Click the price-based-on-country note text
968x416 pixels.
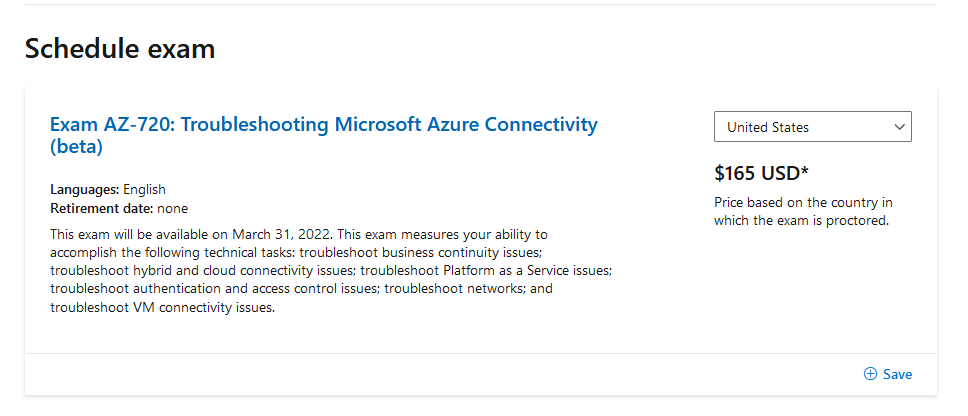803,212
